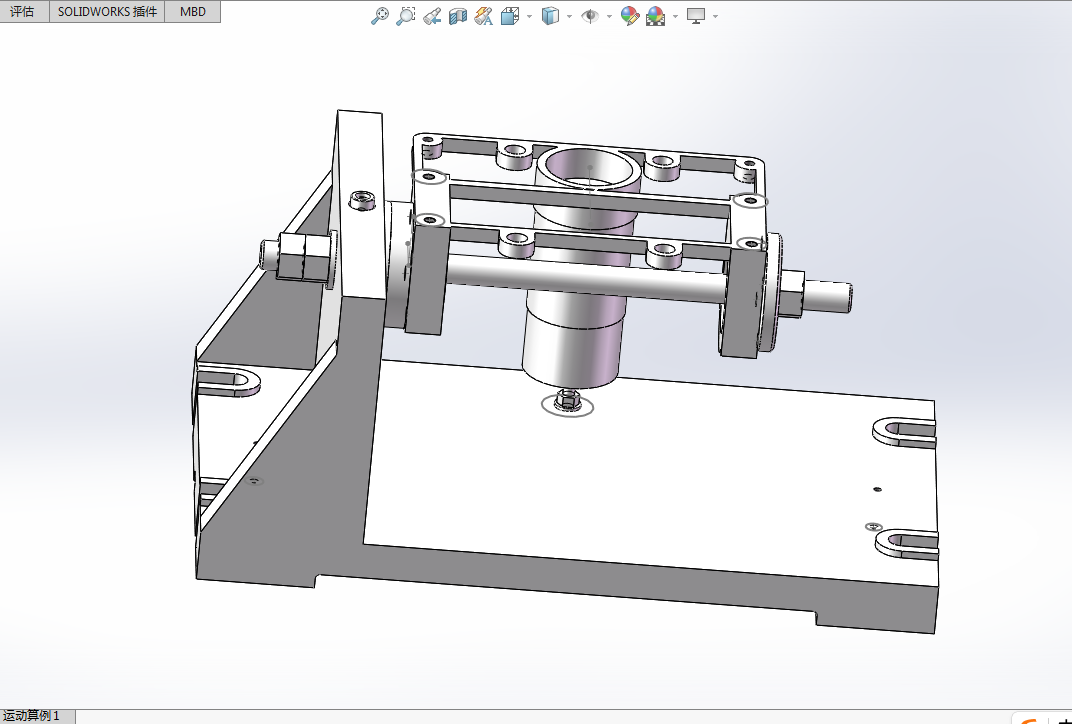Click the Hide/Show Items eye icon
The height and width of the screenshot is (724, 1072).
coord(589,16)
